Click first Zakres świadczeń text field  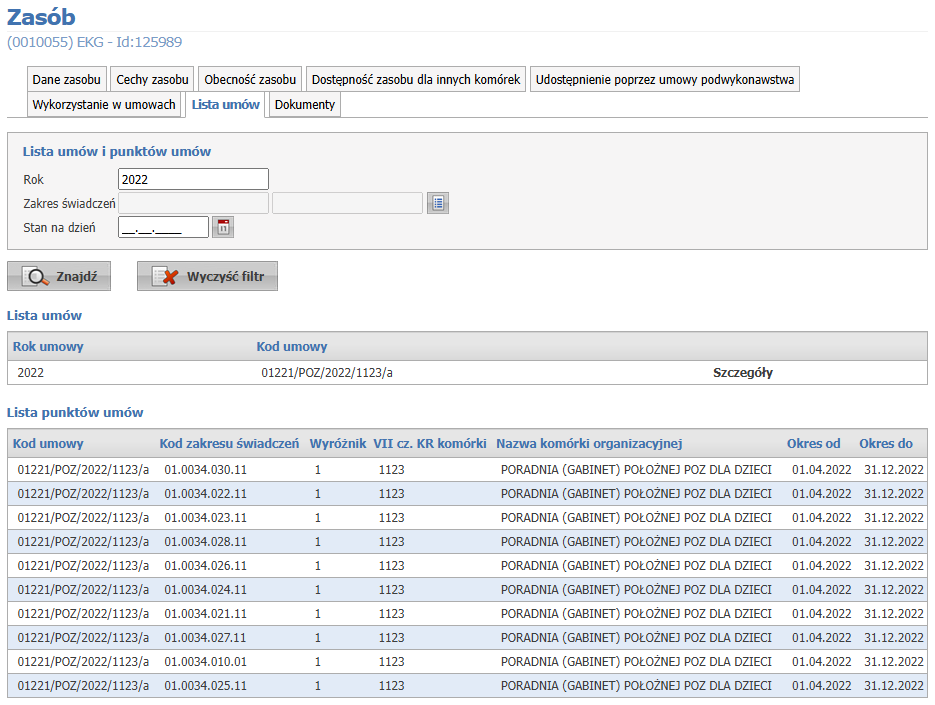click(x=193, y=203)
